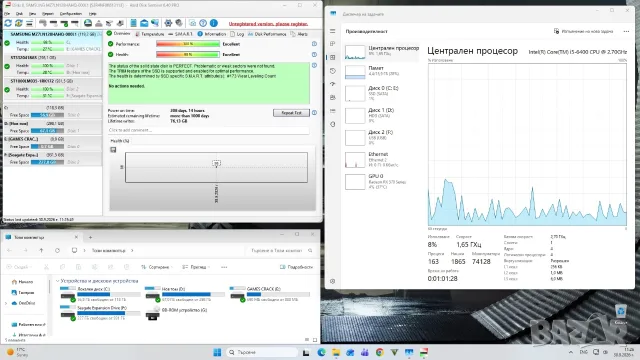
Task: Open the Disk menu in Hard Disk Sentinel
Action: tap(19, 13)
